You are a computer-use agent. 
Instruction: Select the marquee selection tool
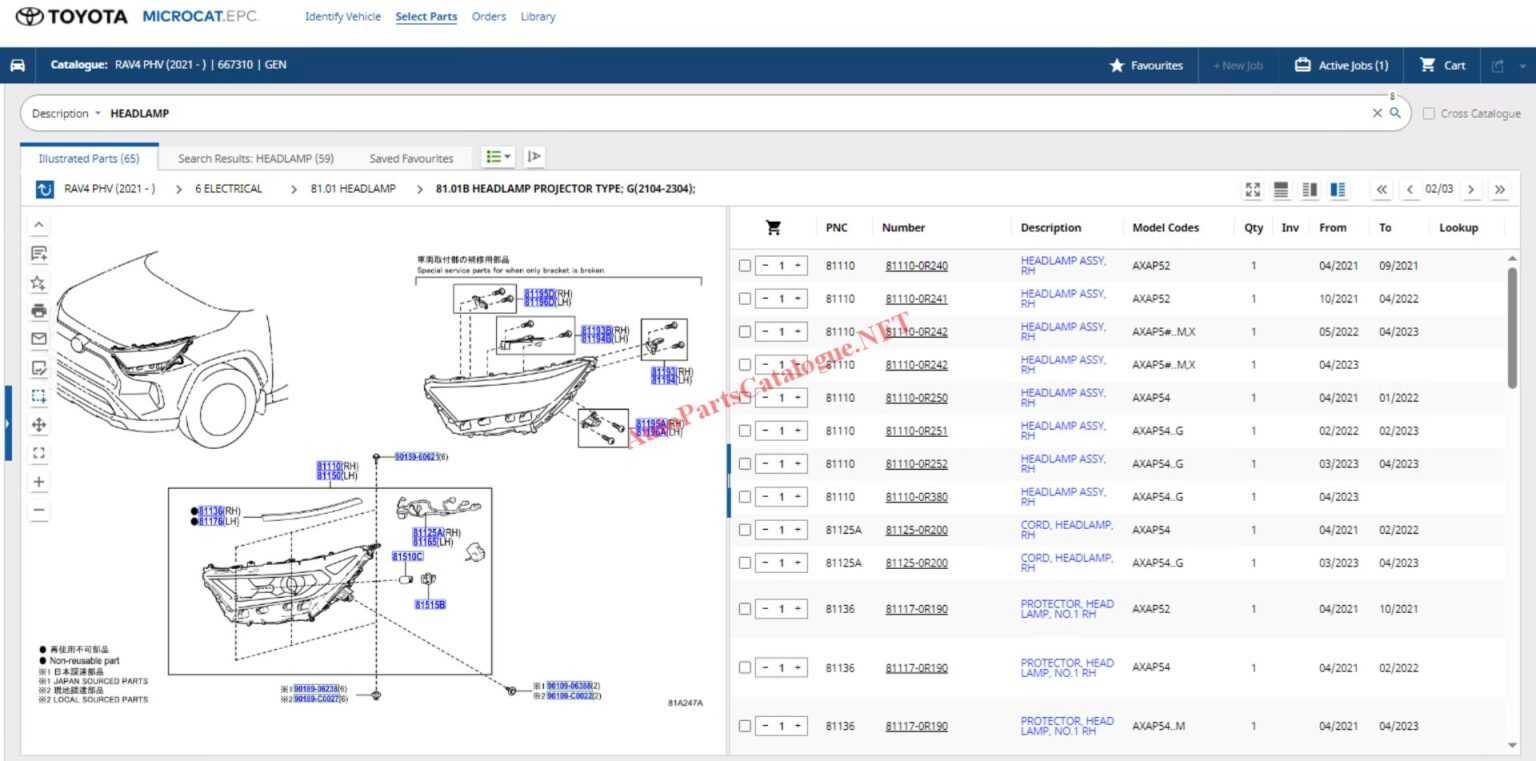pos(38,395)
